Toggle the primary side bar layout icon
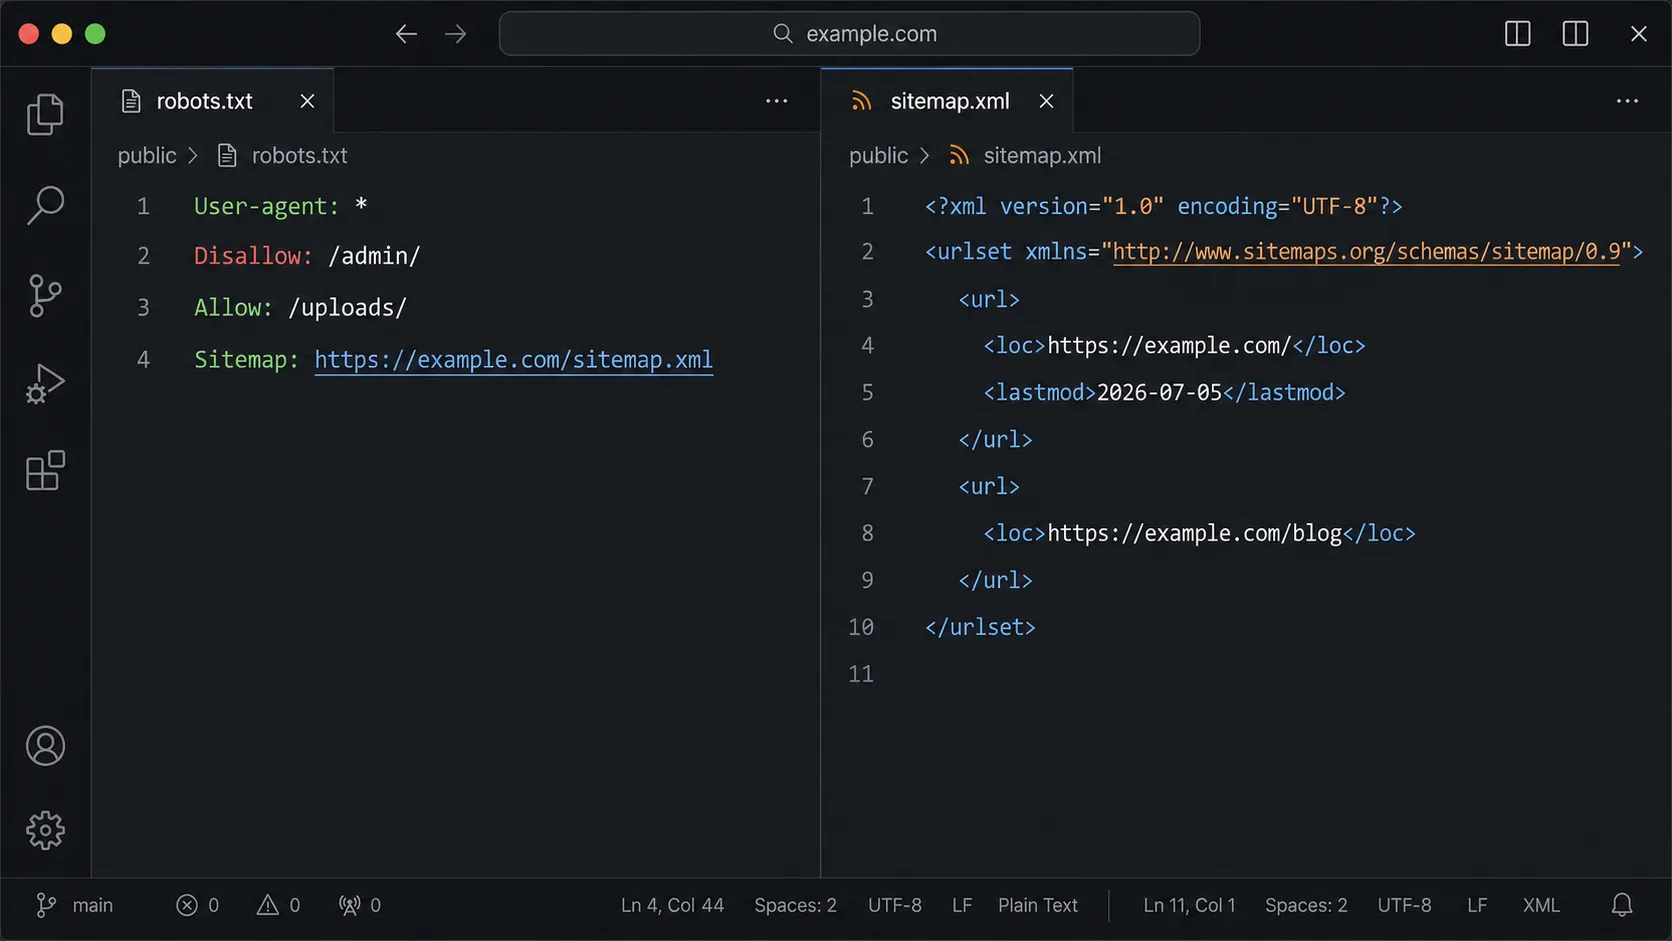The image size is (1672, 941). [1517, 34]
